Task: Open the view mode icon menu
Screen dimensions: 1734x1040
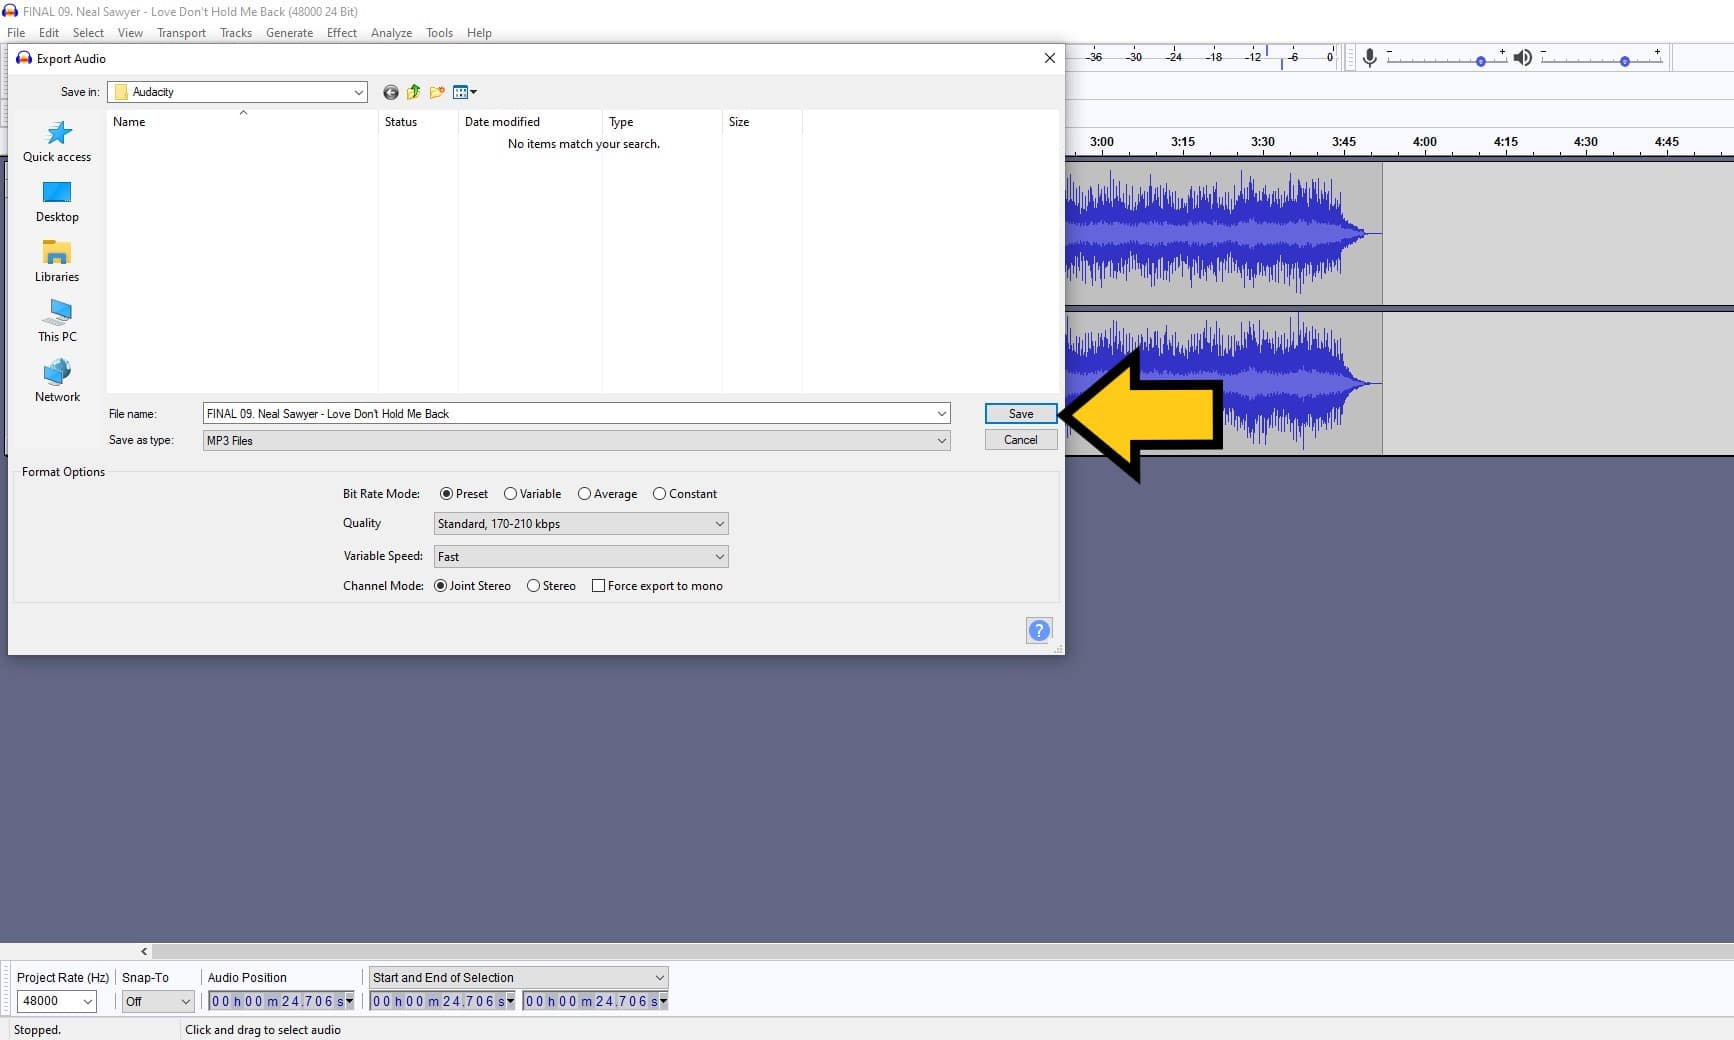Action: point(463,92)
